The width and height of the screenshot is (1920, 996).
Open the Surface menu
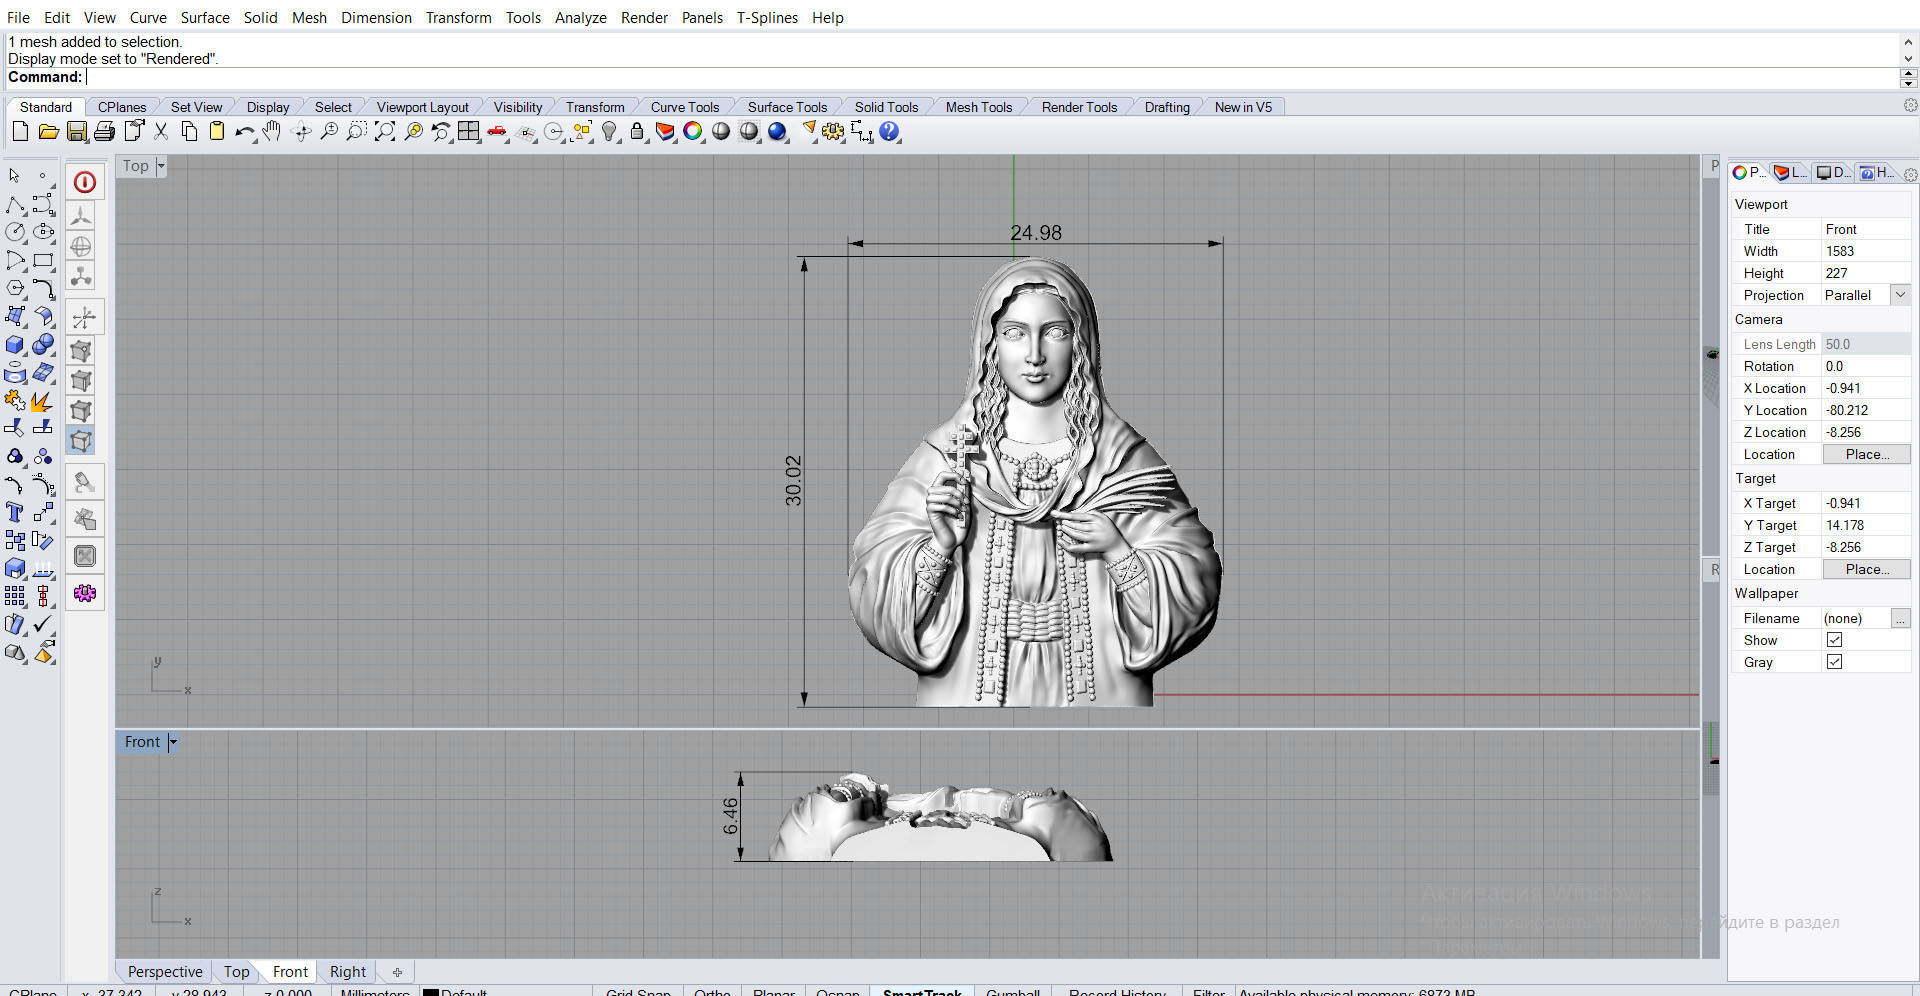click(x=205, y=17)
